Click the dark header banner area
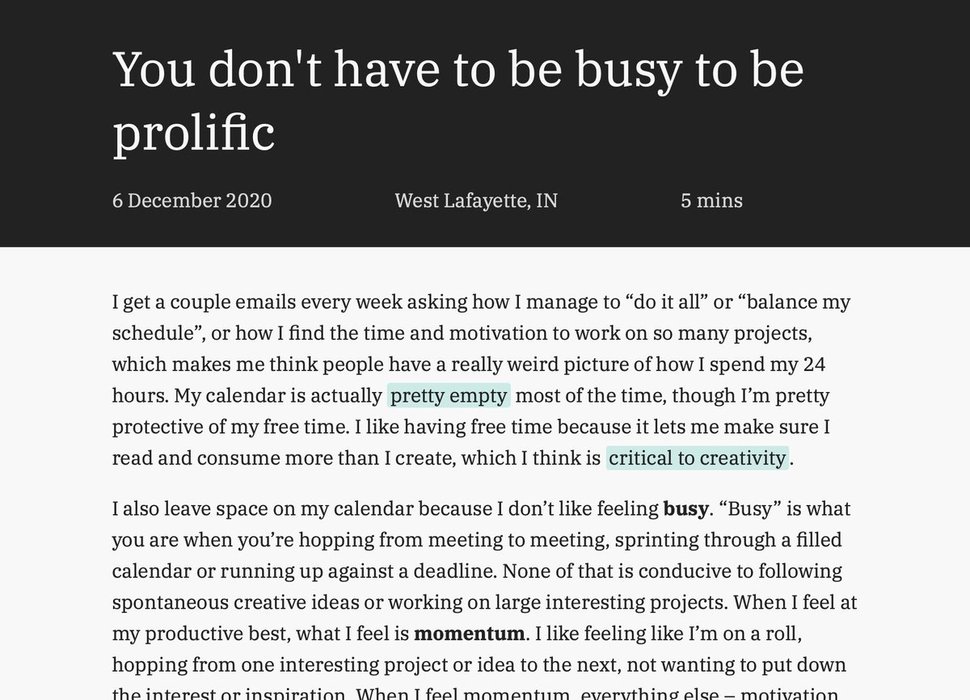The width and height of the screenshot is (970, 700). tap(485, 124)
